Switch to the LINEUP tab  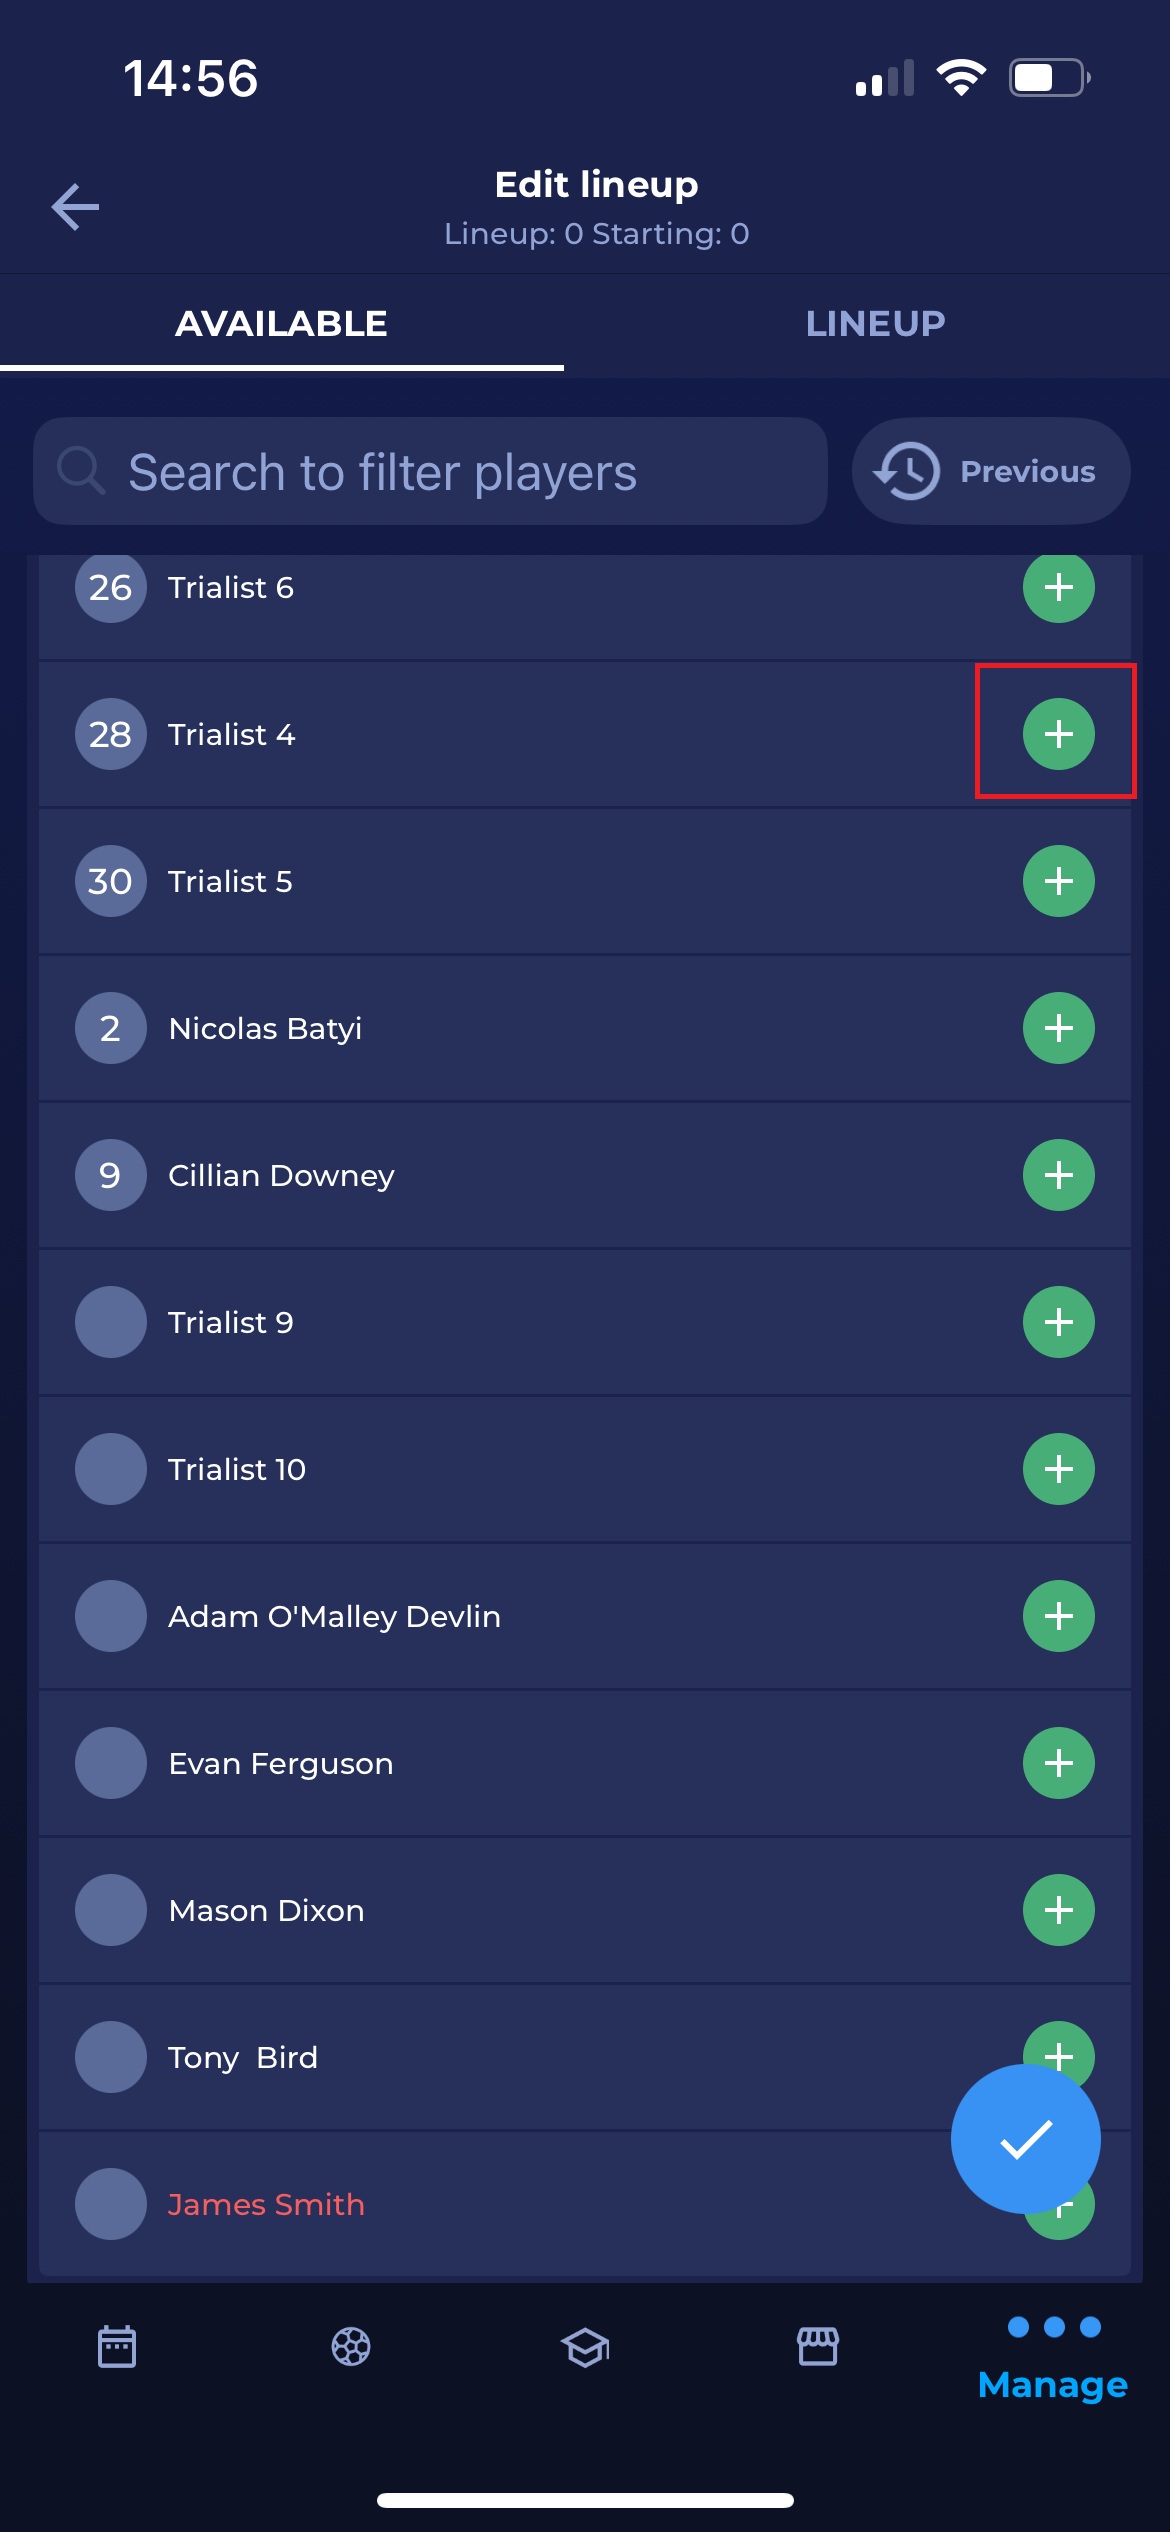coord(875,324)
